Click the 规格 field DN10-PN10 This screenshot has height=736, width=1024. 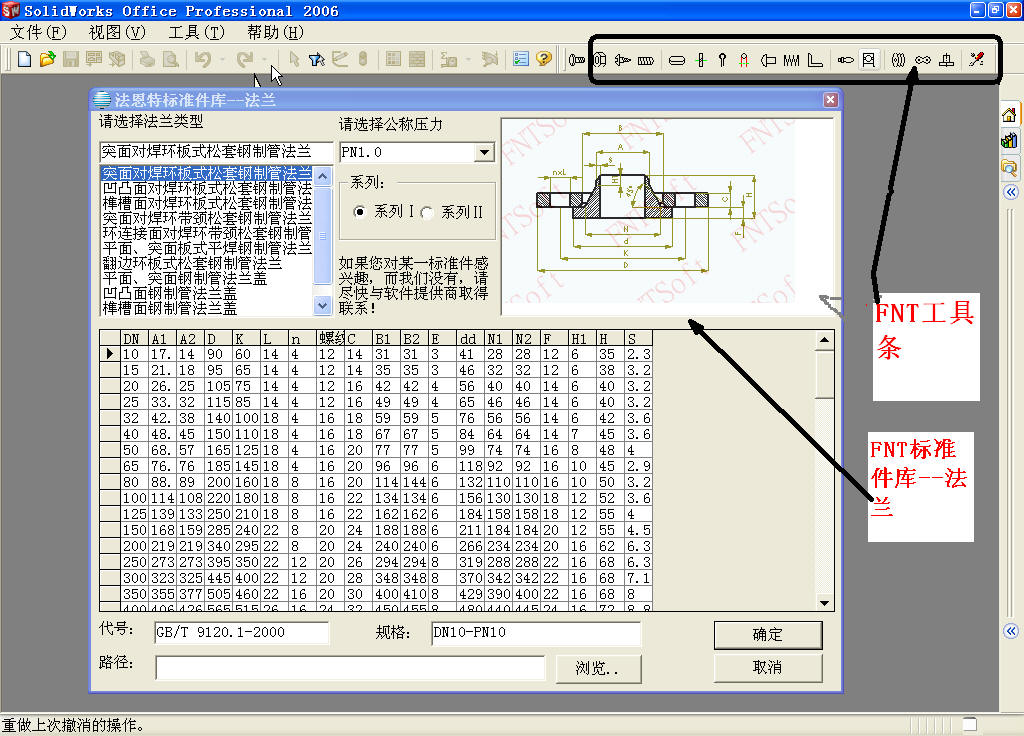[536, 632]
